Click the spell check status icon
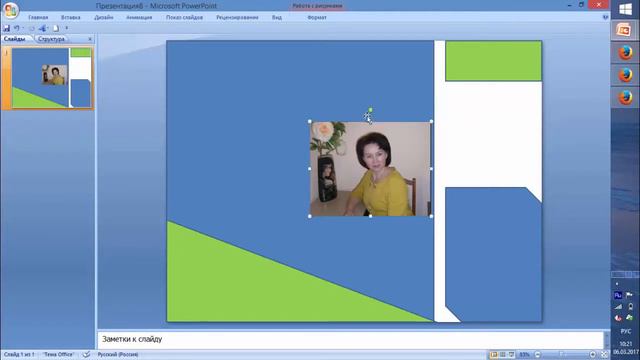The width and height of the screenshot is (640, 360). (86, 354)
